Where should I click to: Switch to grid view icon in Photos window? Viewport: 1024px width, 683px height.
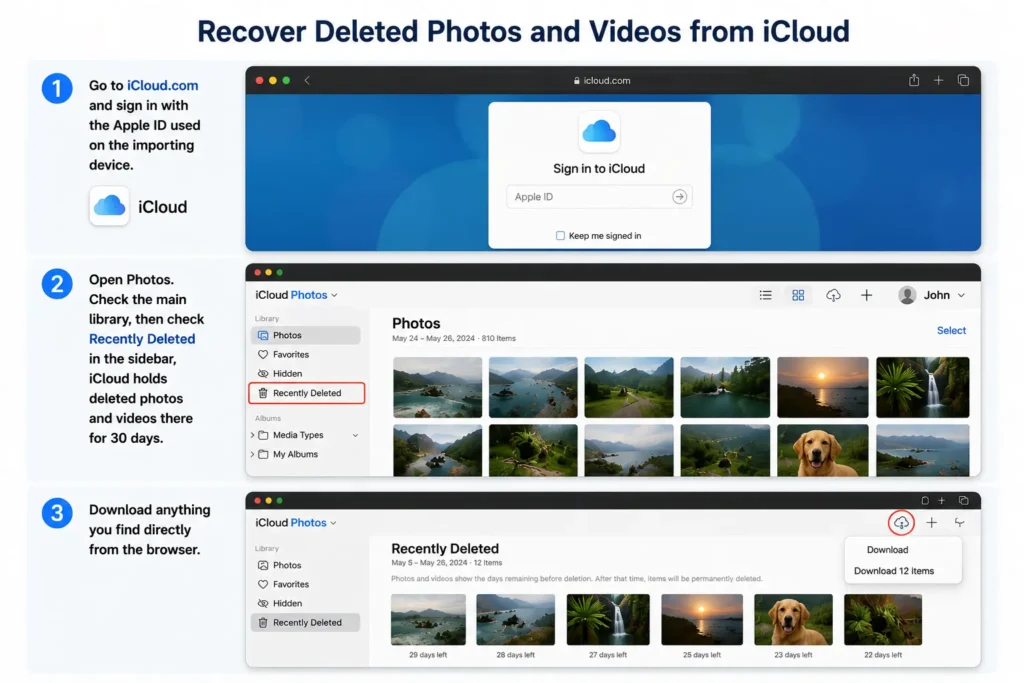(798, 295)
